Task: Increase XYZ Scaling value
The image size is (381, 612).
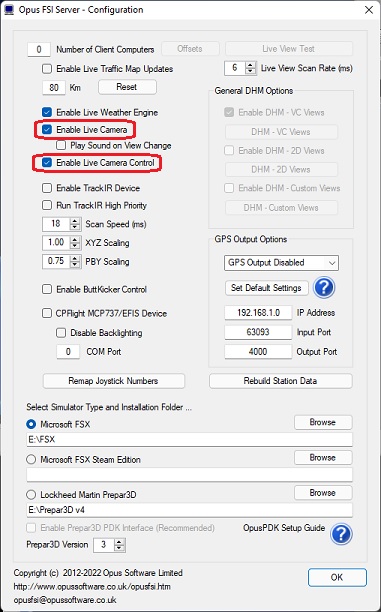Action: (x=75, y=239)
